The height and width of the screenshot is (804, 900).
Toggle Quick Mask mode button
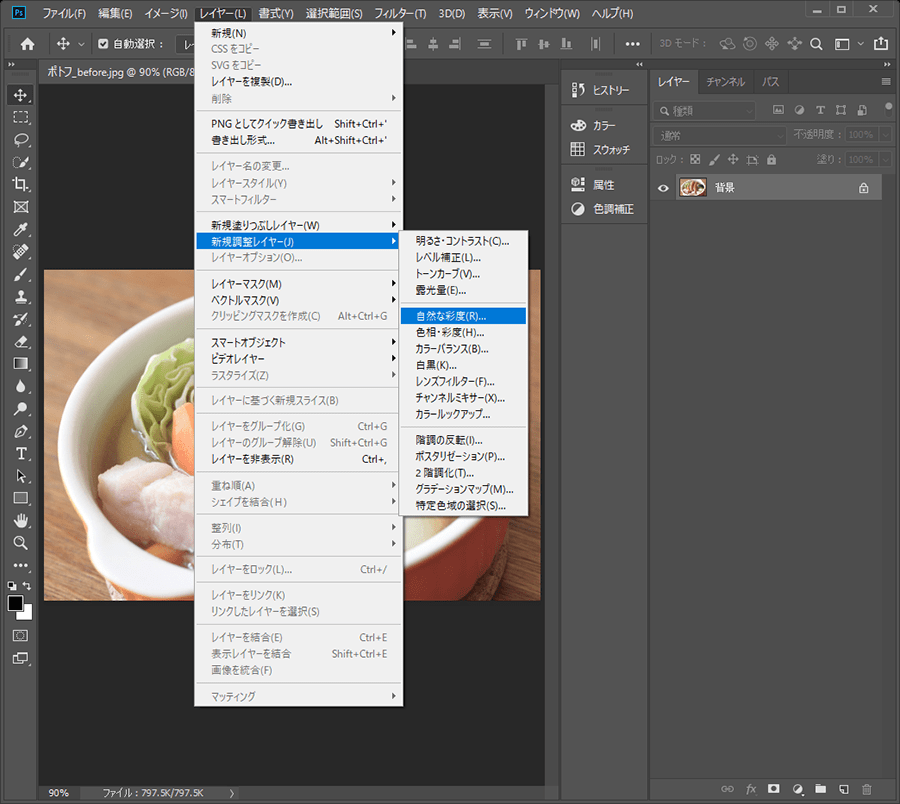point(20,635)
